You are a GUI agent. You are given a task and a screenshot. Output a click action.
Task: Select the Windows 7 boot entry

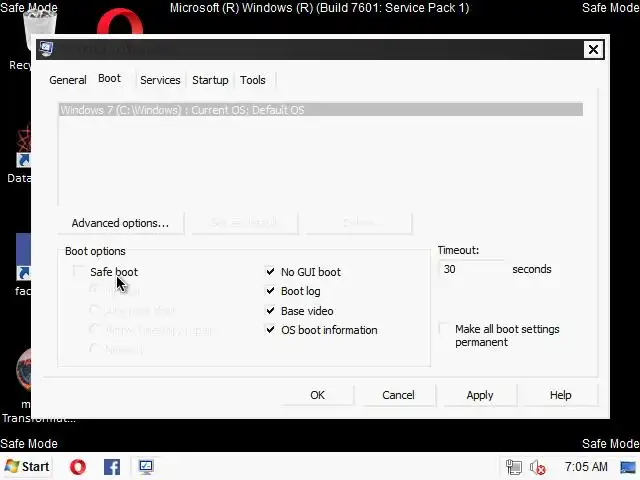click(321, 110)
